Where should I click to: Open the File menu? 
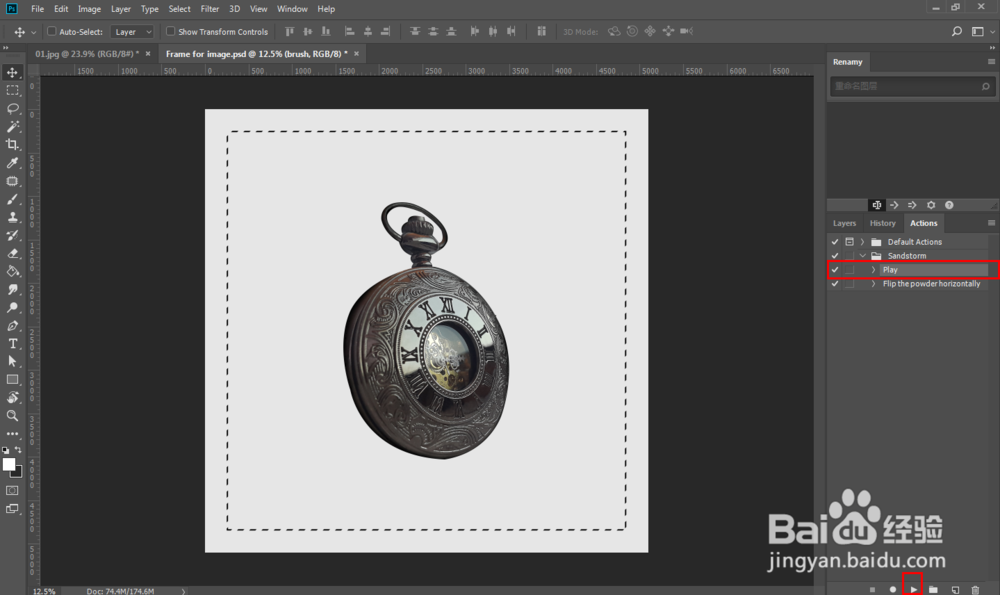click(x=38, y=9)
